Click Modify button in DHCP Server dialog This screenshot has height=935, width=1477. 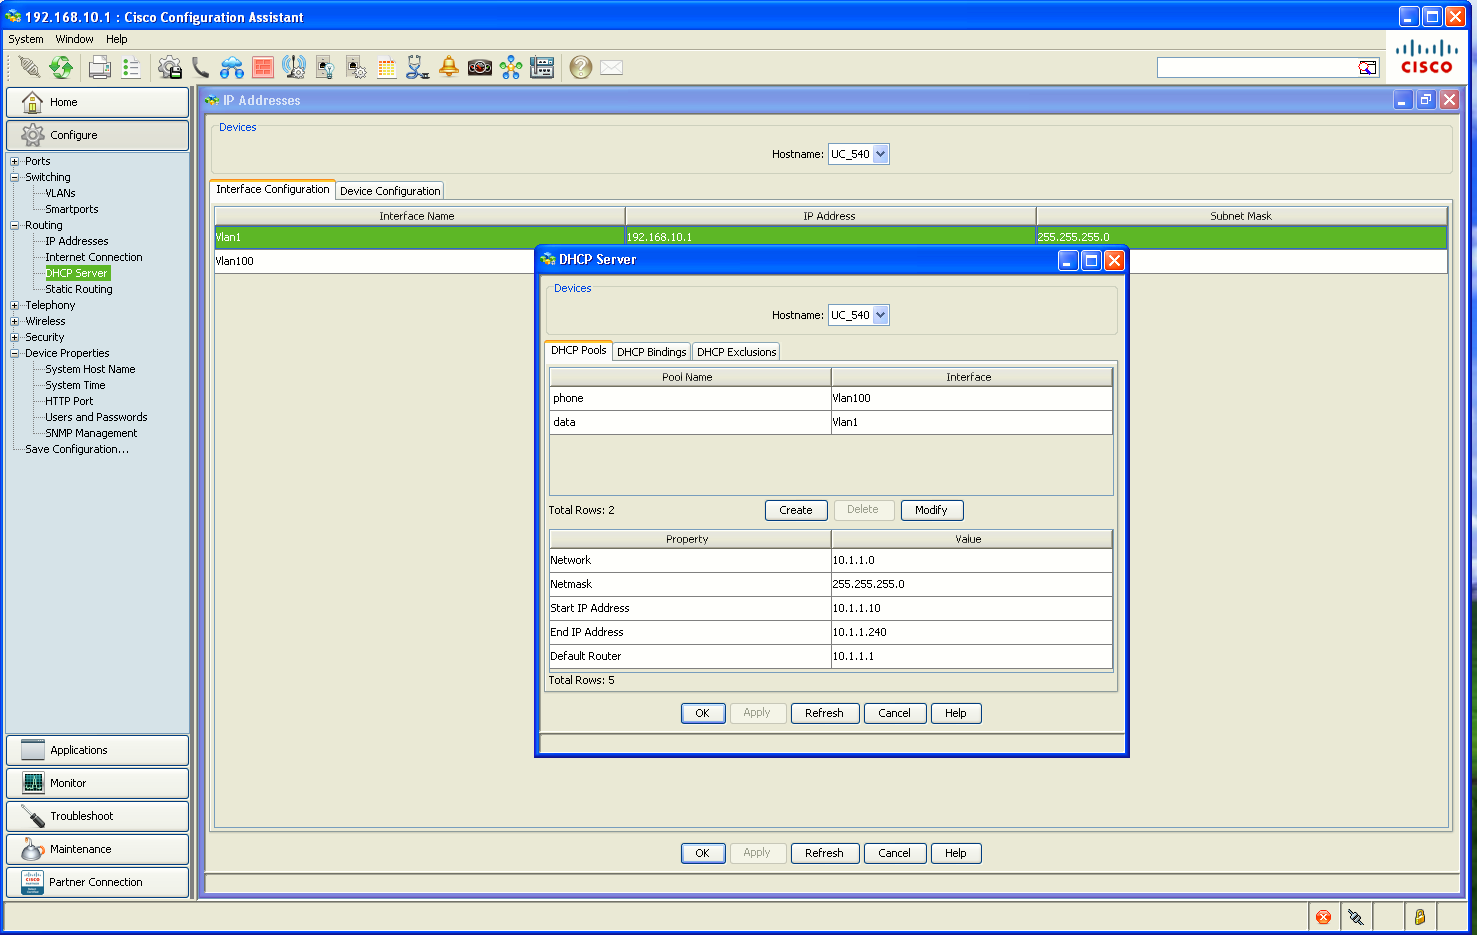(931, 510)
